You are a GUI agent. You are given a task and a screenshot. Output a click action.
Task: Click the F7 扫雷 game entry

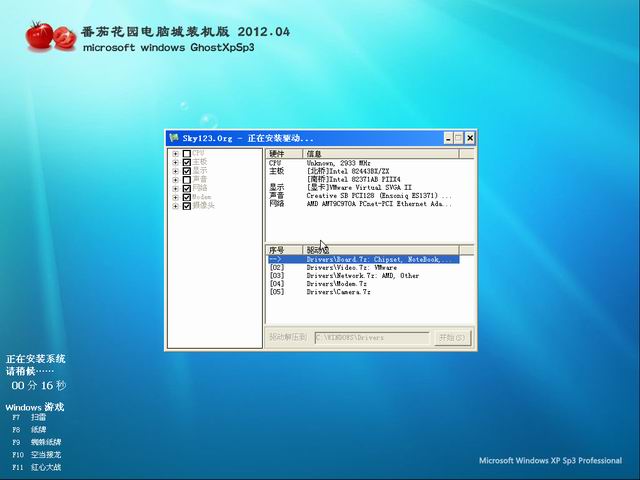coord(29,417)
